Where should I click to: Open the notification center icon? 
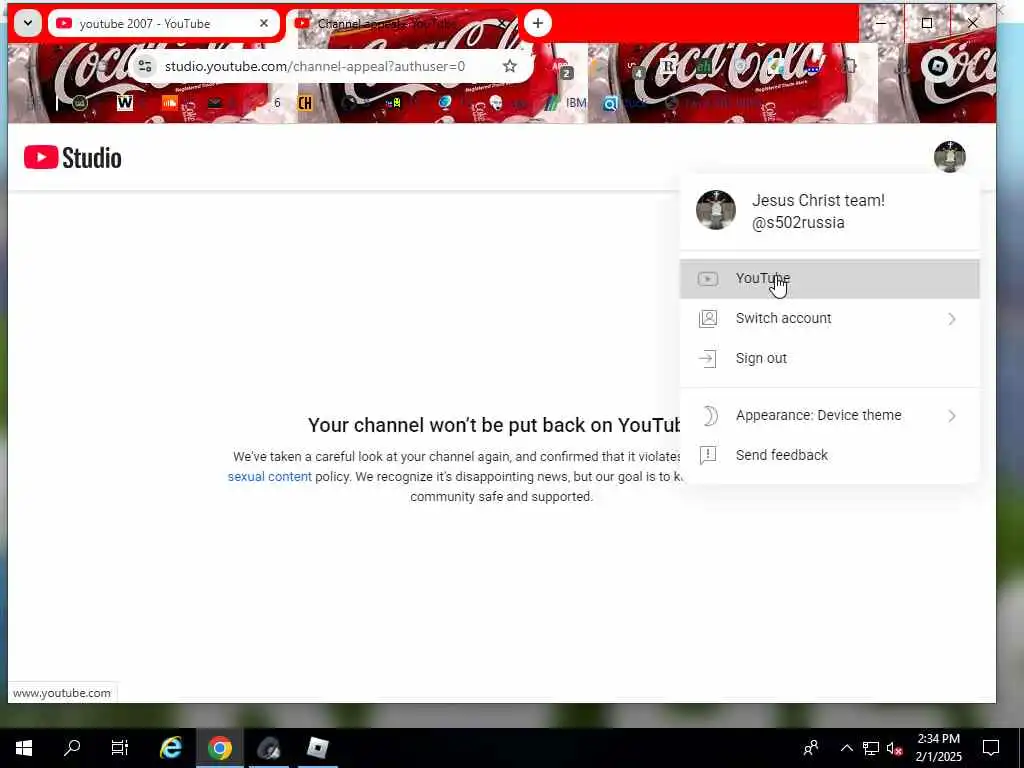click(991, 748)
